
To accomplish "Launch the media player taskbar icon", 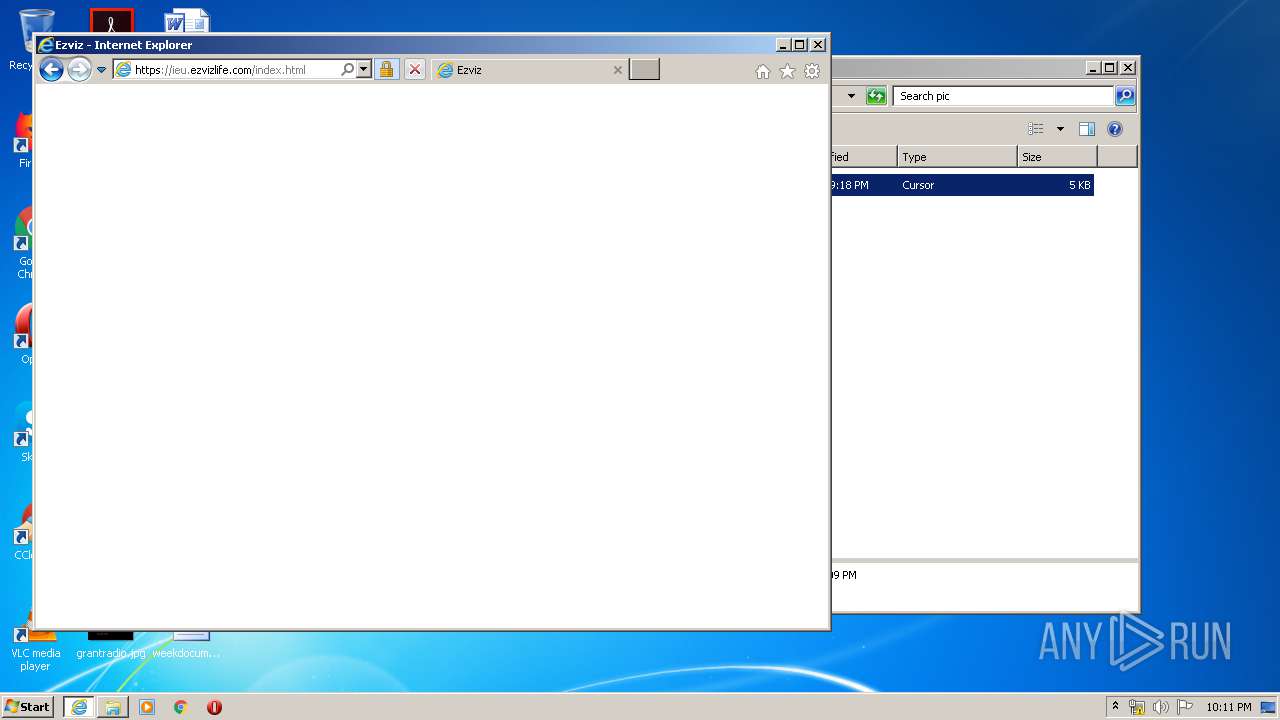I will pyautogui.click(x=147, y=707).
